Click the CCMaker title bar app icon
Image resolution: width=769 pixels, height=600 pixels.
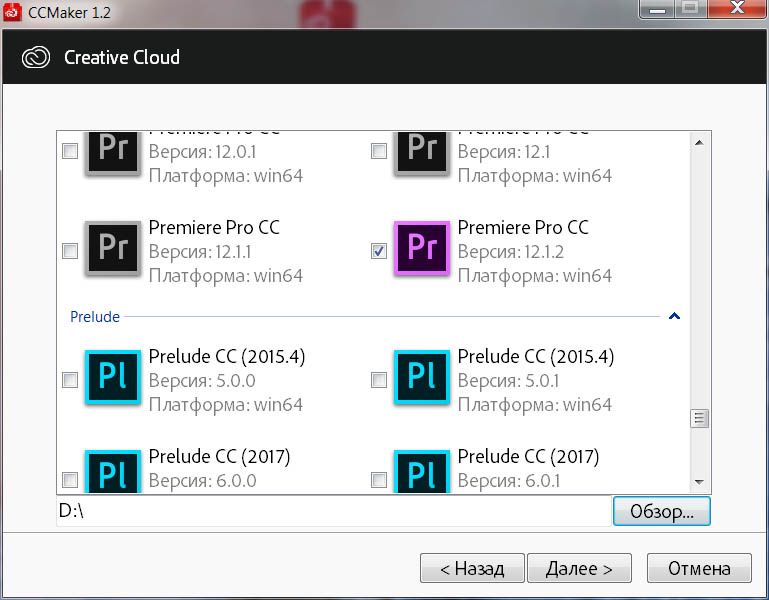pos(12,12)
